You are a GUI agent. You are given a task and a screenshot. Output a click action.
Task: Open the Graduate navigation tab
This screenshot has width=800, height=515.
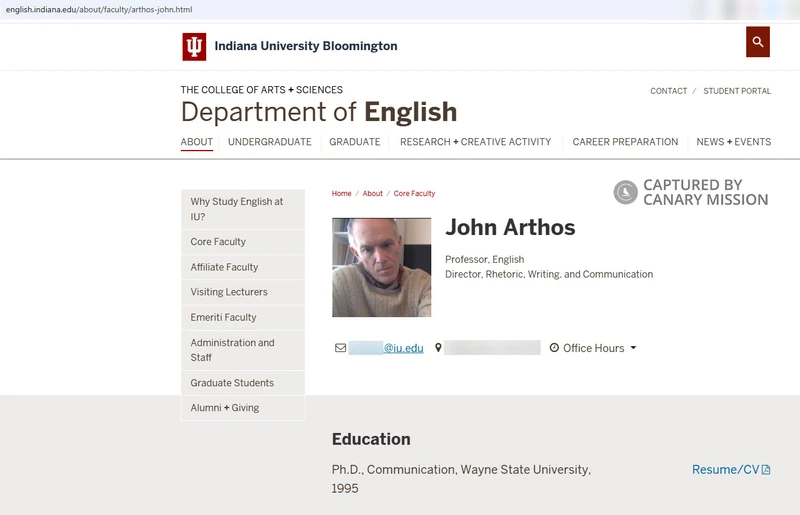point(355,142)
